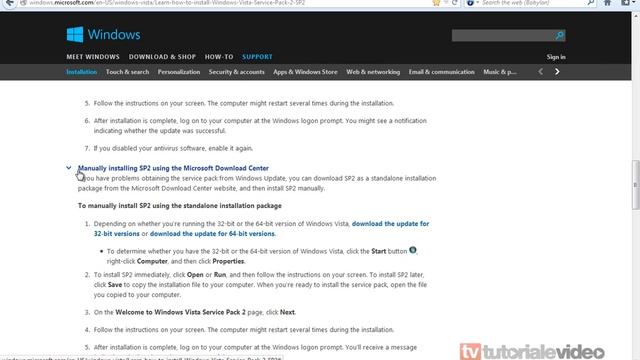Viewport: 640px width, 360px height.
Task: Click the Start button orb image in text
Action: click(413, 250)
